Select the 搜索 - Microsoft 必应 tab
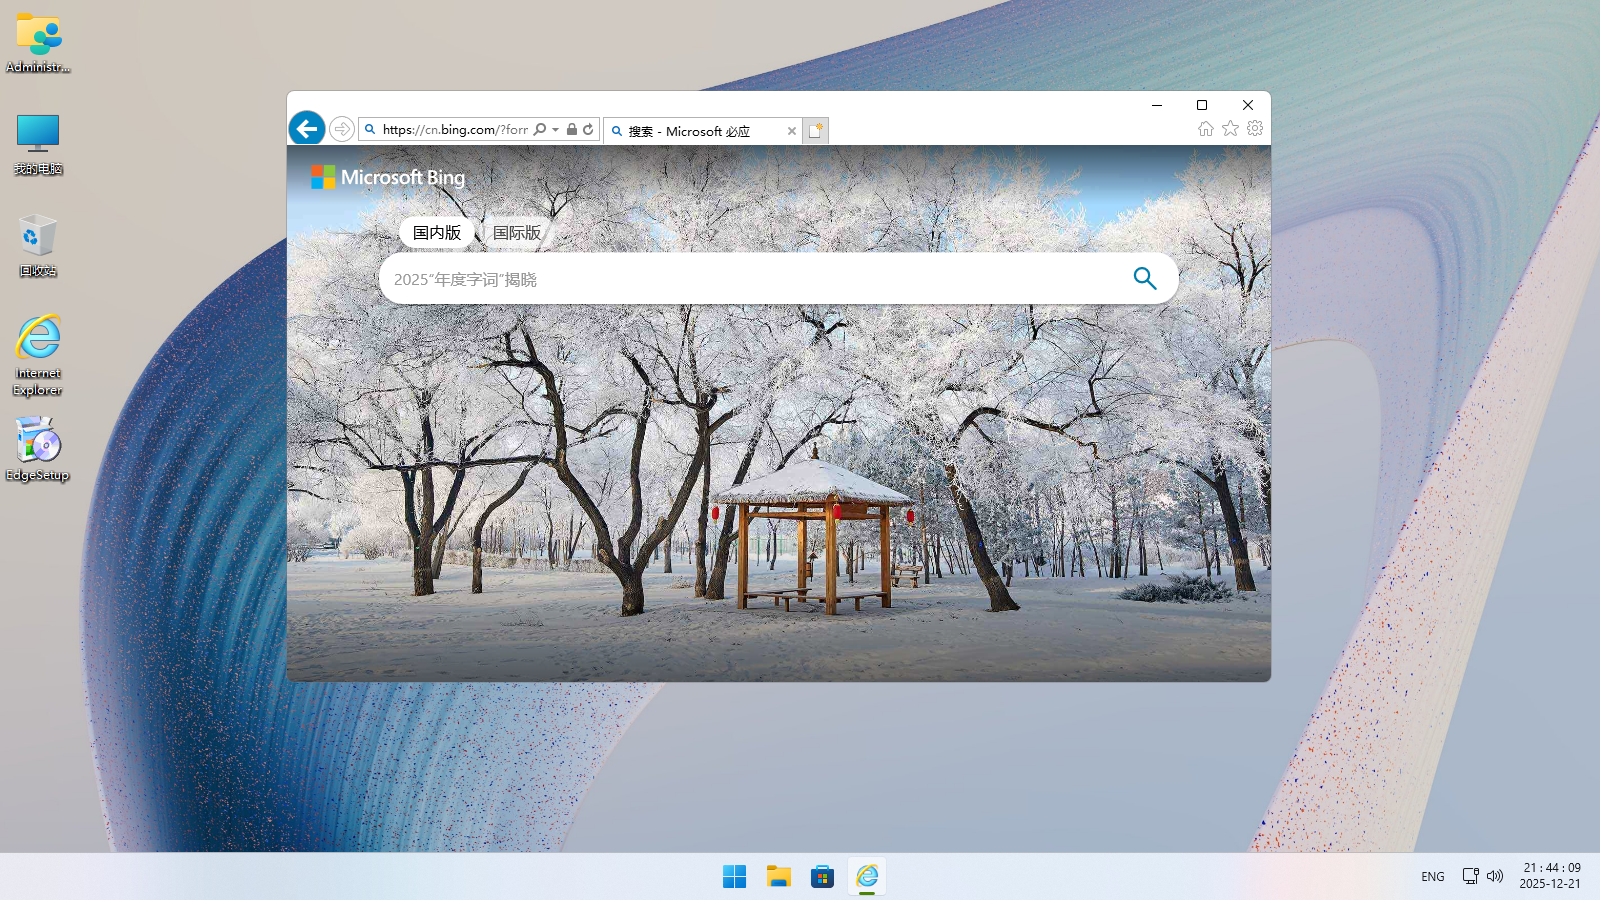Viewport: 1600px width, 900px height. tap(703, 131)
